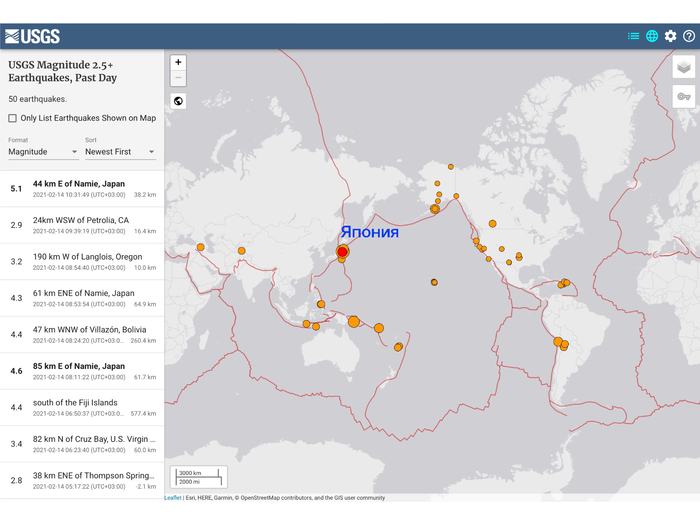Open the help question mark icon

click(x=688, y=36)
